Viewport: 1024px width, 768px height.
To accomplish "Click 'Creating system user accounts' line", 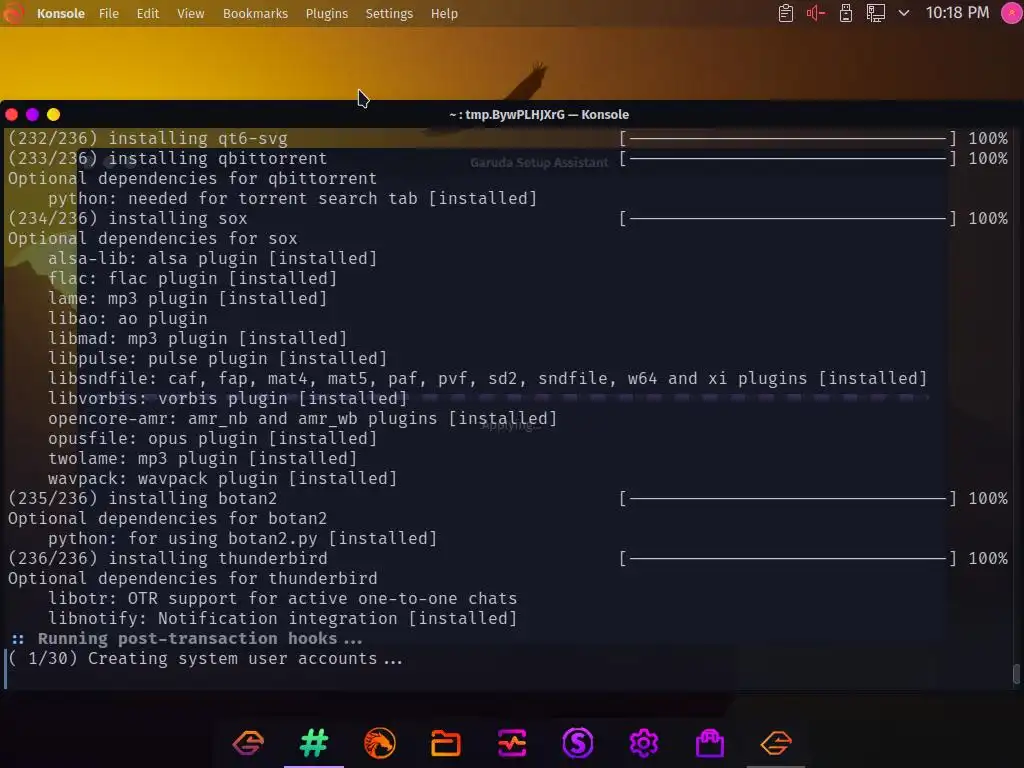I will [x=206, y=659].
